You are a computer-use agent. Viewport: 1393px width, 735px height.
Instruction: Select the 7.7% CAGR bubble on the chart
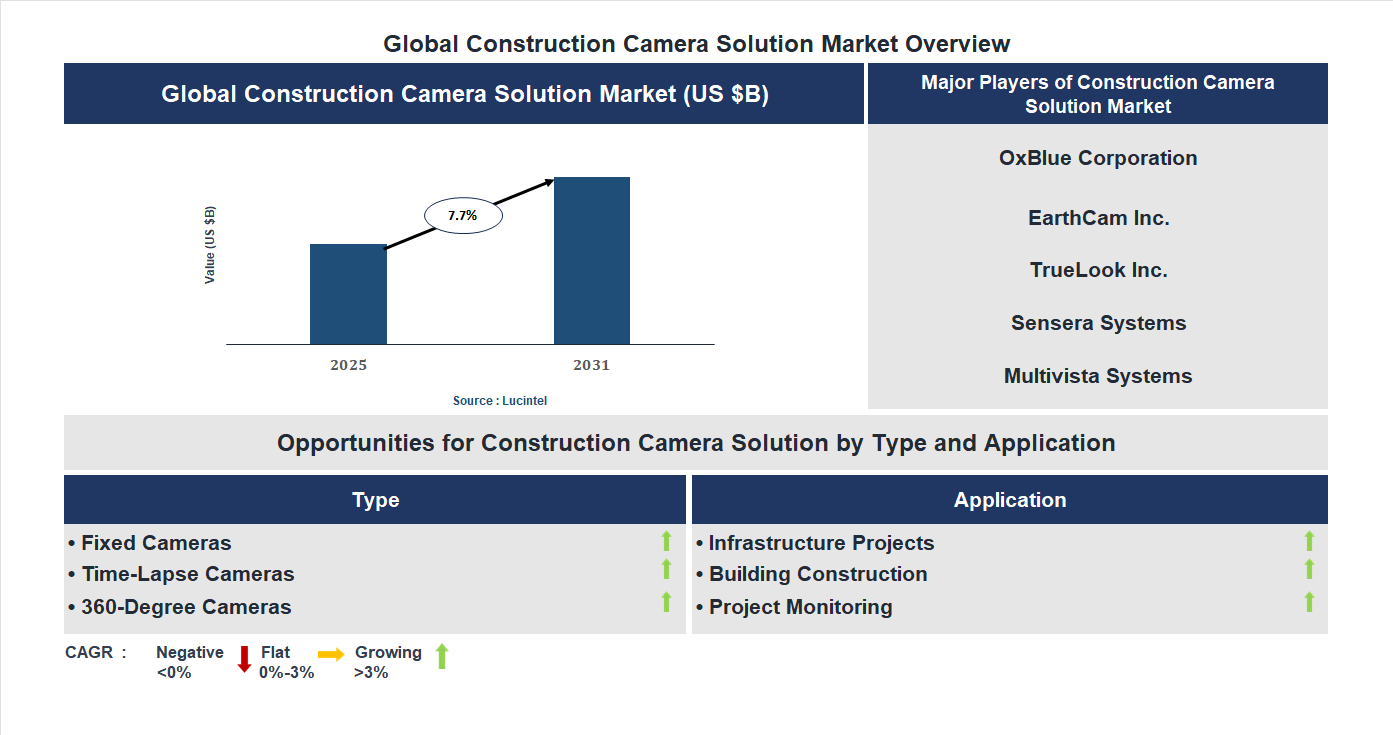click(464, 214)
